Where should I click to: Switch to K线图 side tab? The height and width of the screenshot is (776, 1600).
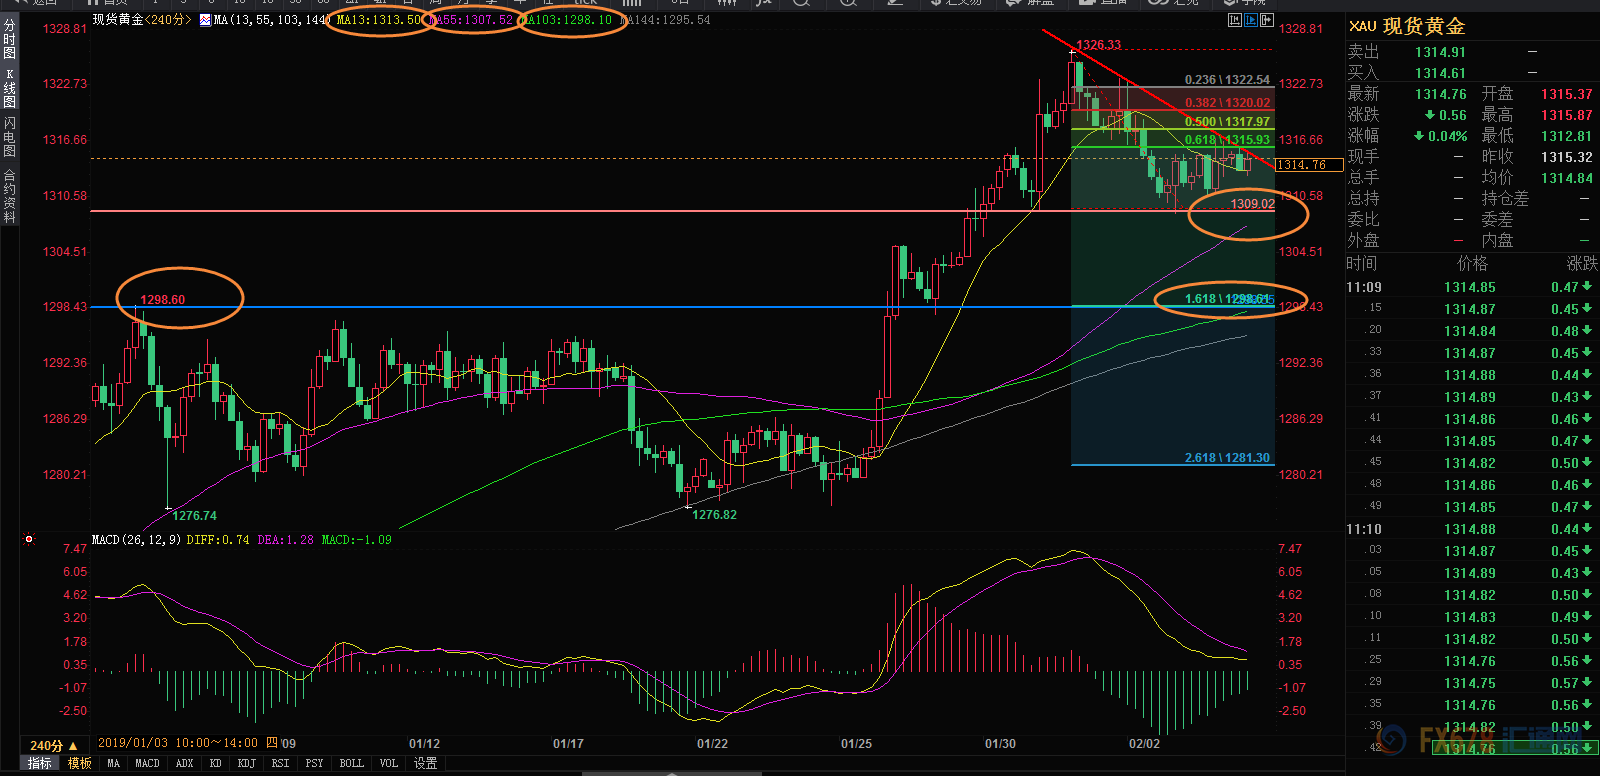(9, 88)
